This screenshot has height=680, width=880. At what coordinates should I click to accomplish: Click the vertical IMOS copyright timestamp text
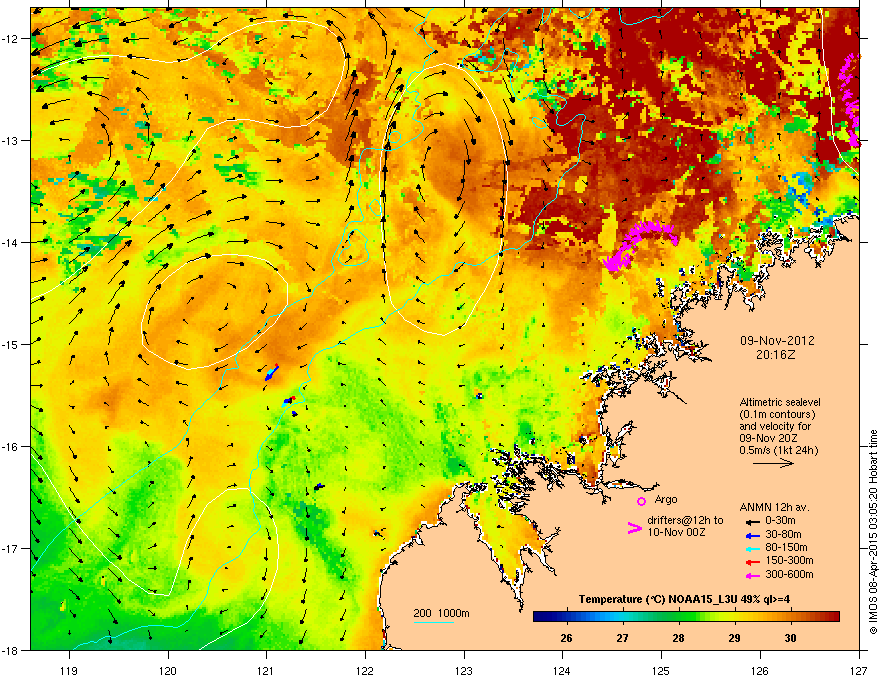873,532
